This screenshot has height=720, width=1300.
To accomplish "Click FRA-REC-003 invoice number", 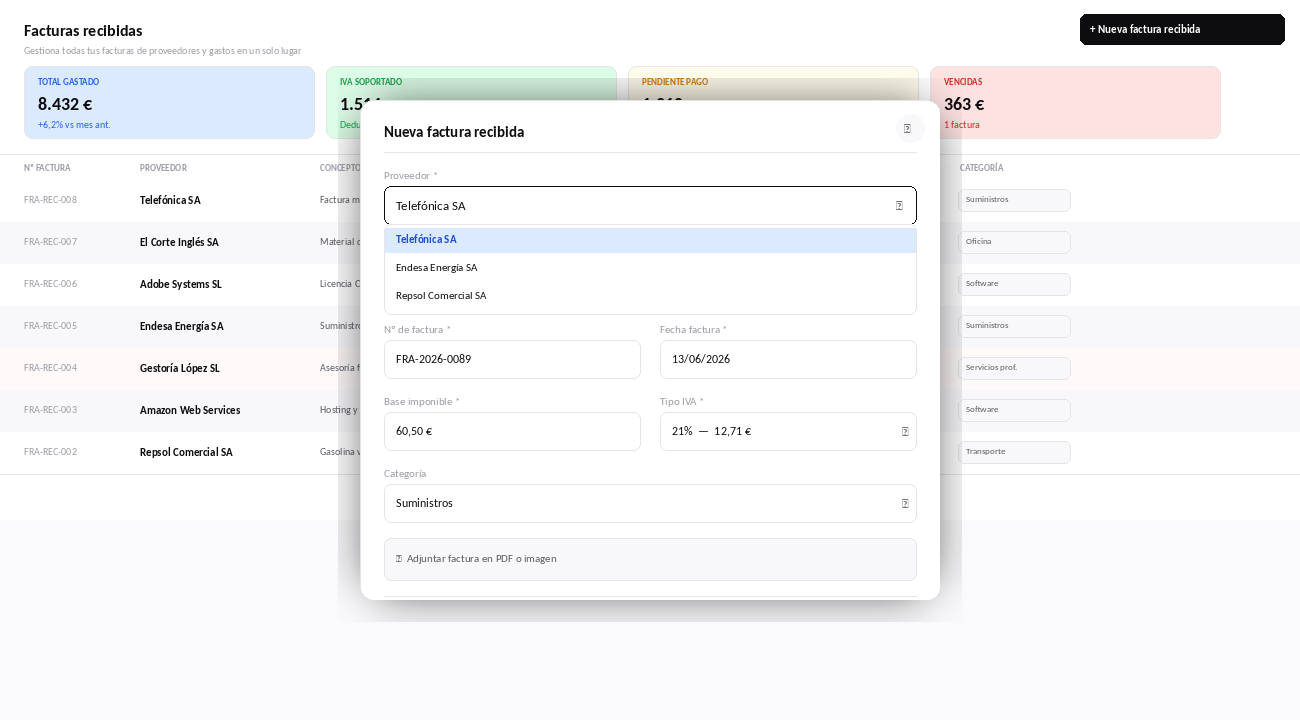I will tap(50, 410).
